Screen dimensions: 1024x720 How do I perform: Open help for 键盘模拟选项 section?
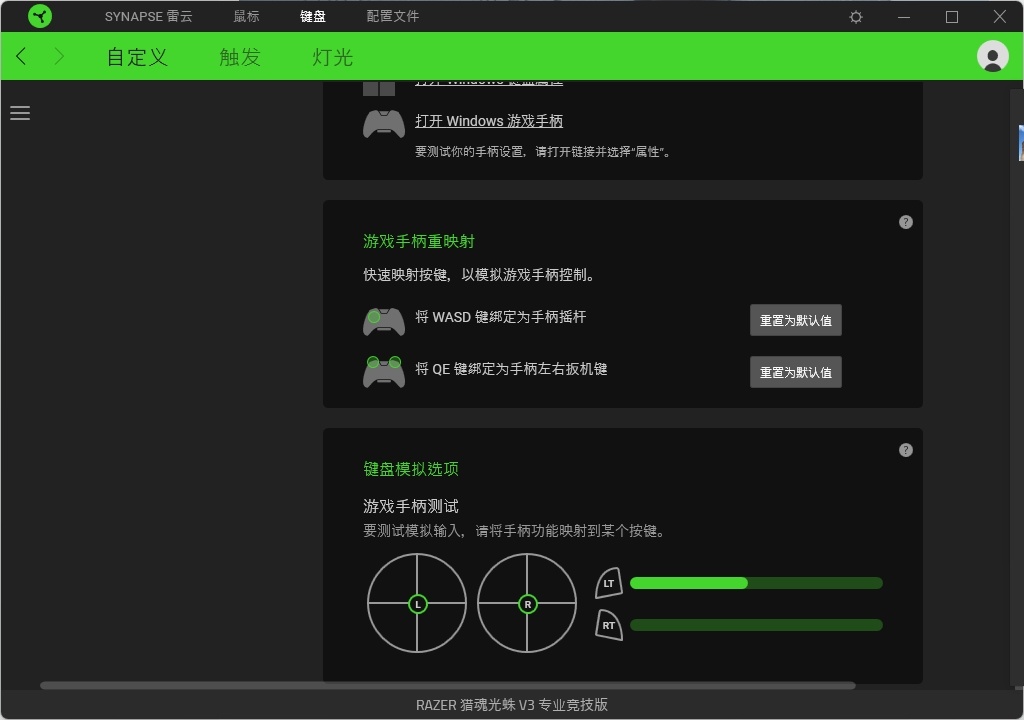[905, 450]
